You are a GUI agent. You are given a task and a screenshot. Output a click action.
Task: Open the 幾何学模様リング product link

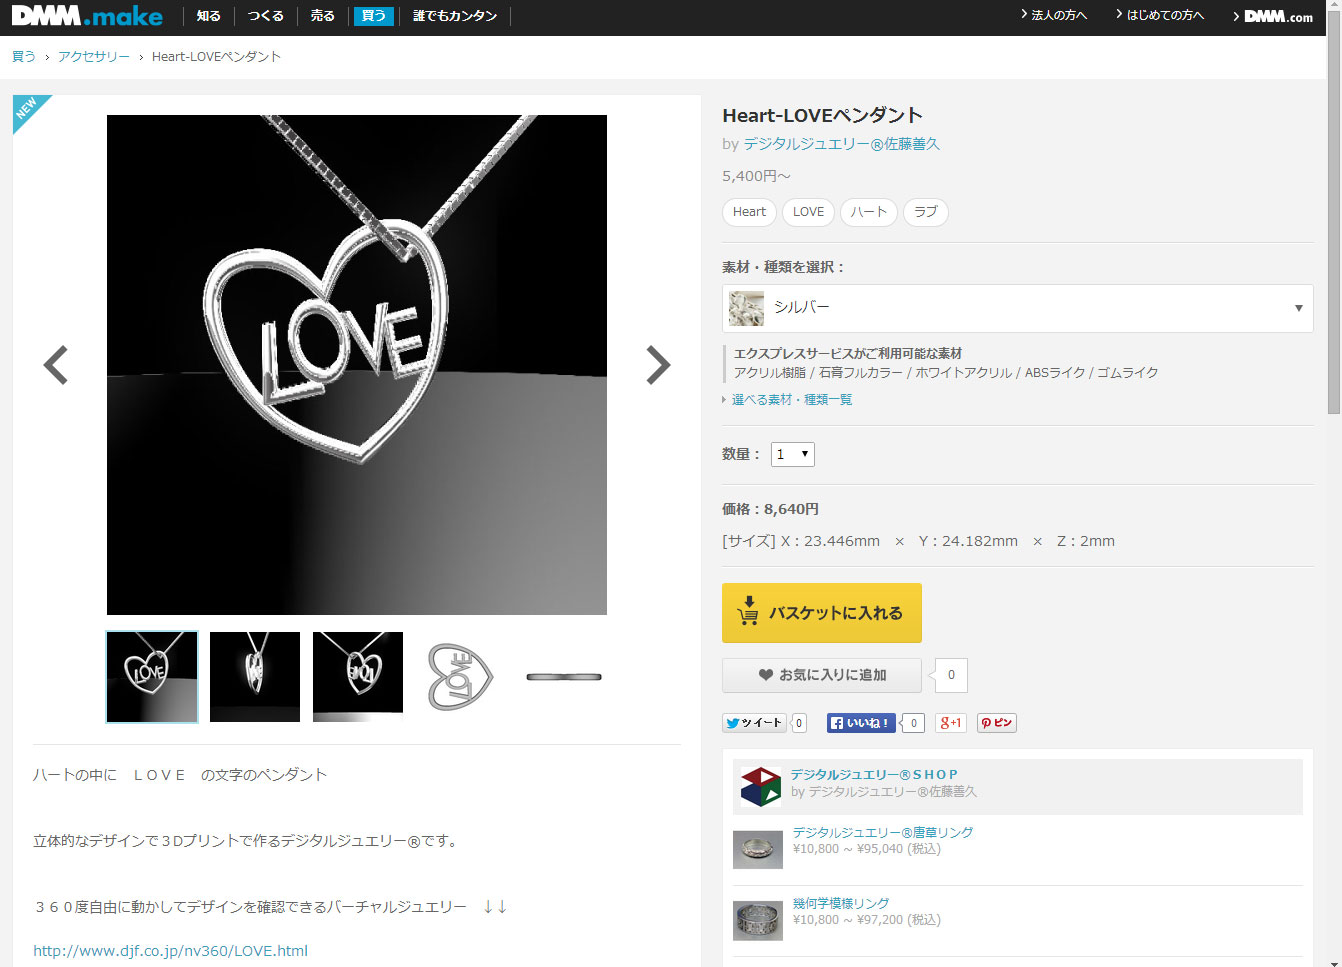(x=841, y=903)
